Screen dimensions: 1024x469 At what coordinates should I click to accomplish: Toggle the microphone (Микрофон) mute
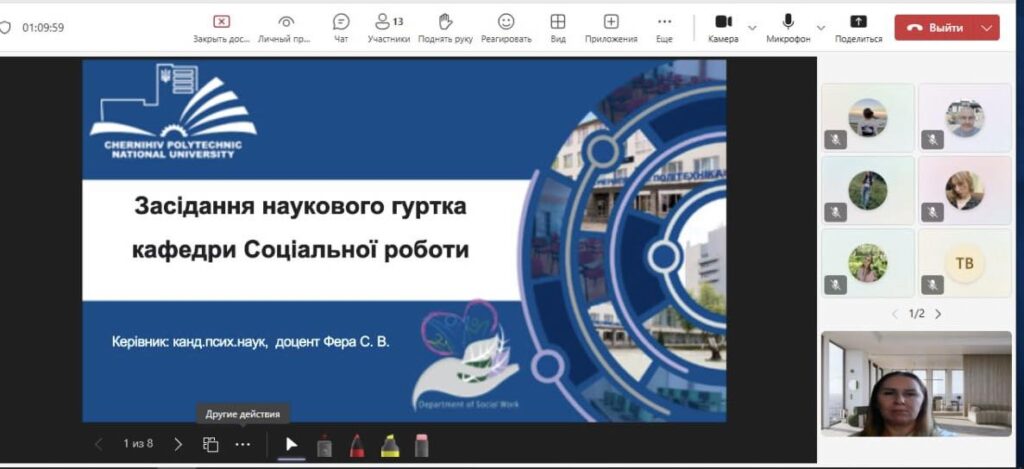point(788,26)
